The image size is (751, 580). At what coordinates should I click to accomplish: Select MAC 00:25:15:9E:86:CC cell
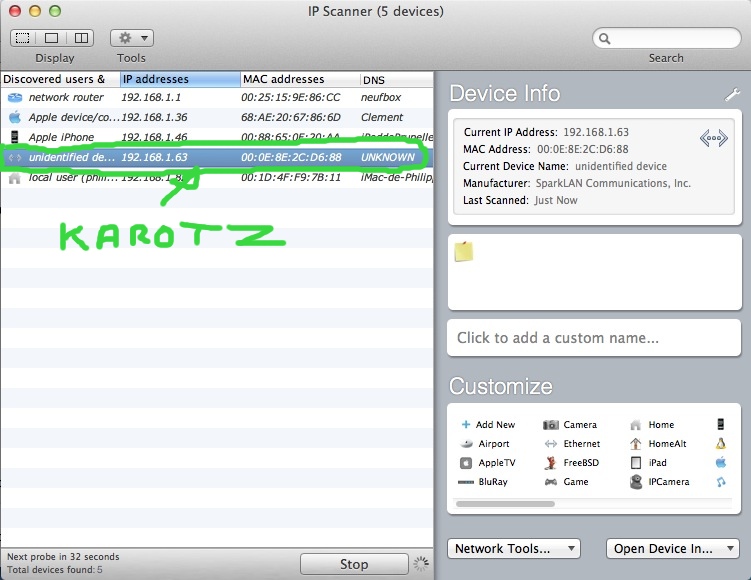click(291, 97)
